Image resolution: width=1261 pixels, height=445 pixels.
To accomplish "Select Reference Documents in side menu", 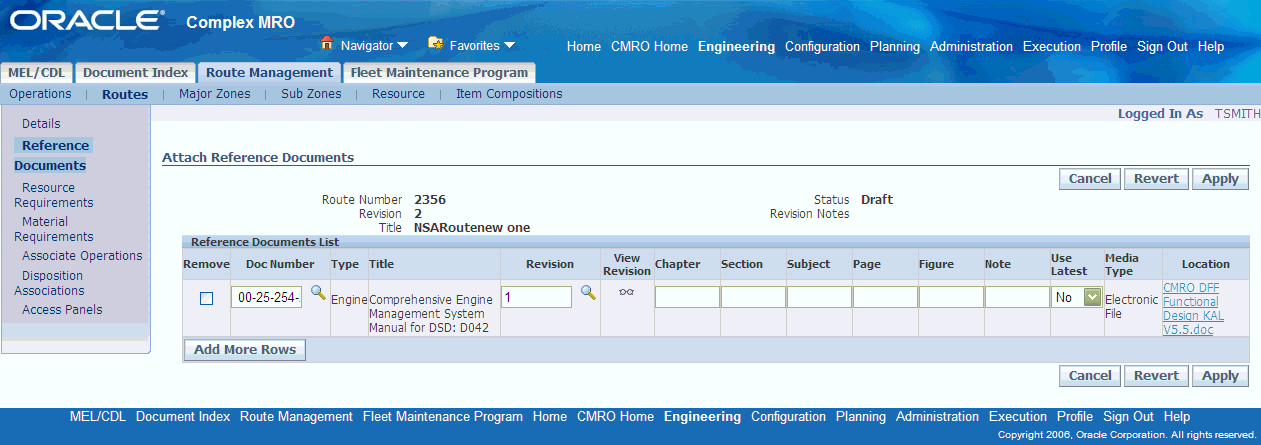I will coord(52,156).
